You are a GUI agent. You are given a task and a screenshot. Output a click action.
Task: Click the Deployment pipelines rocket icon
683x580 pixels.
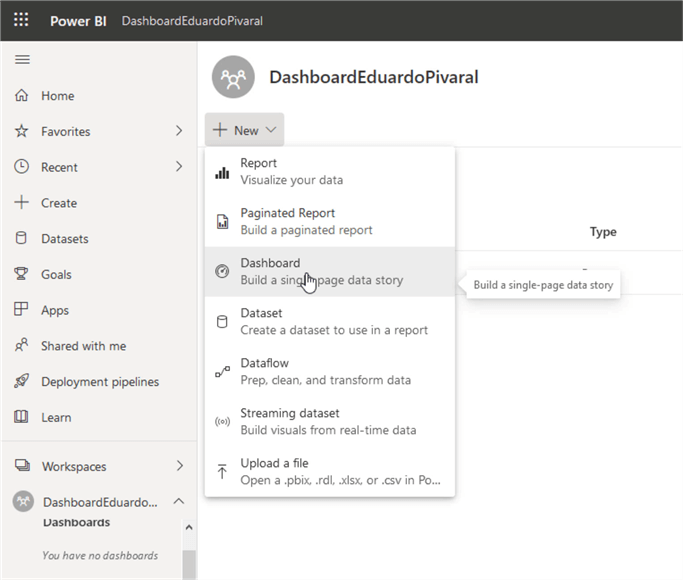pyautogui.click(x=21, y=381)
